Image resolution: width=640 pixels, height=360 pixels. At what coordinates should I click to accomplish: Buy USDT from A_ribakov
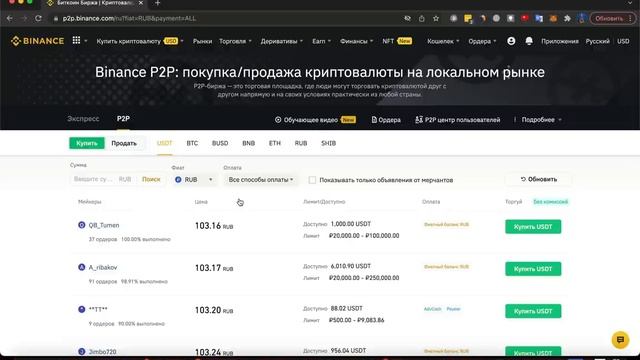click(x=533, y=269)
